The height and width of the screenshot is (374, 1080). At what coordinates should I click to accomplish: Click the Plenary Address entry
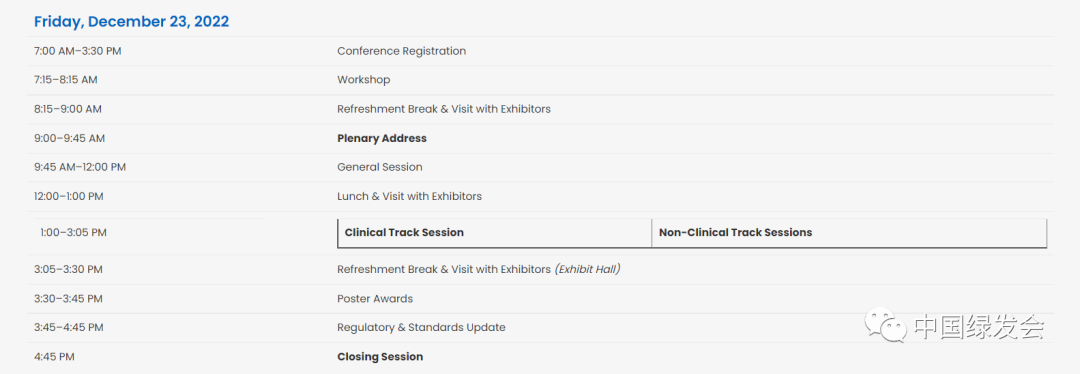point(382,138)
